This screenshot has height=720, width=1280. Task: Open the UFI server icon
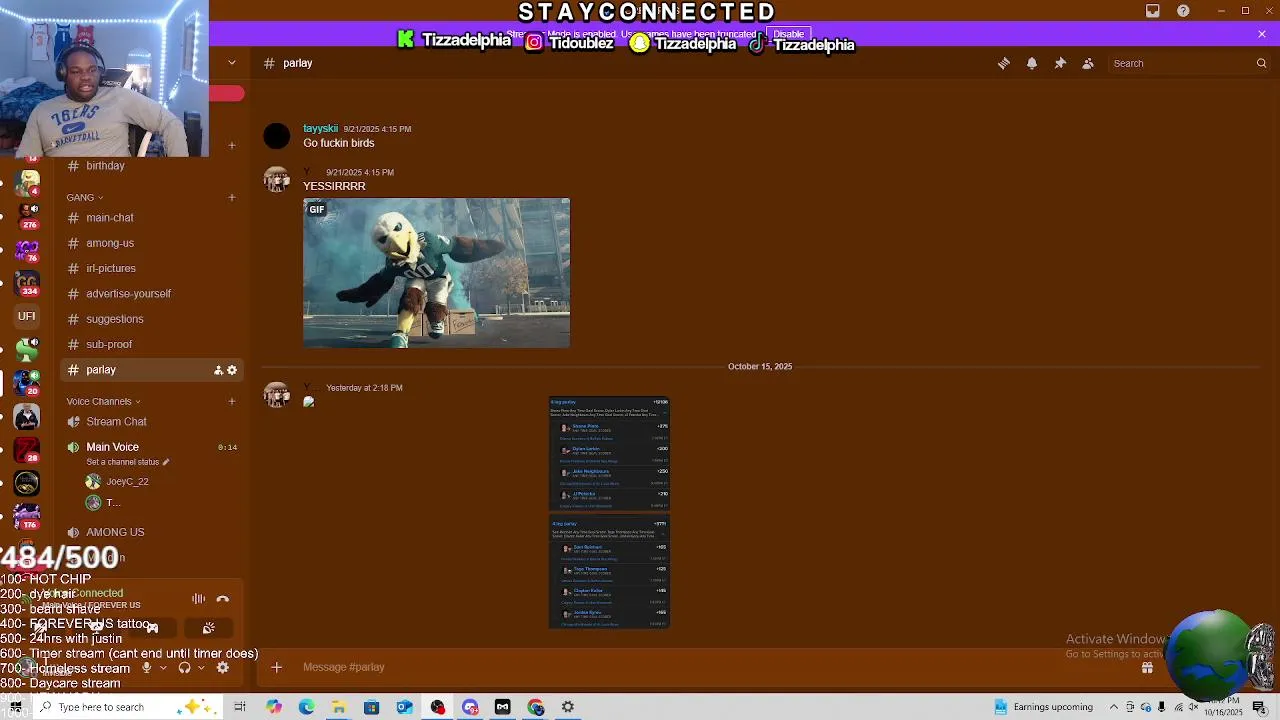(x=27, y=316)
